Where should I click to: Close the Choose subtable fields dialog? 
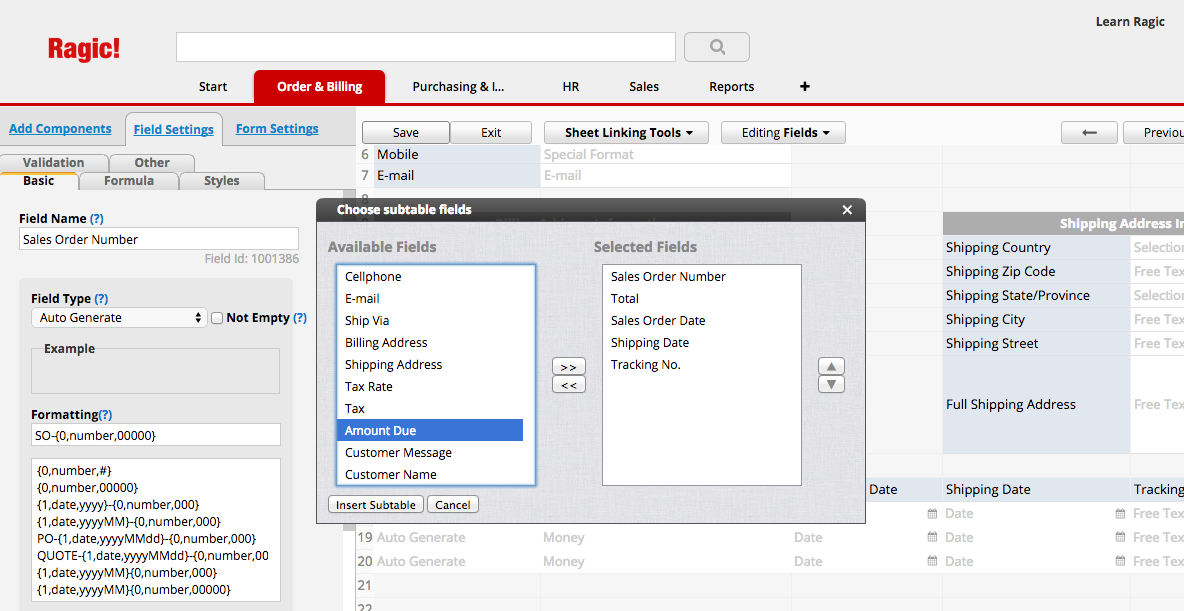click(x=847, y=210)
